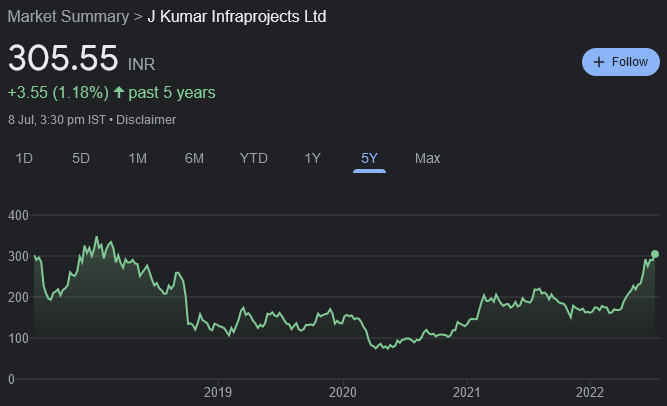667x406 pixels.
Task: Open the Max time range tab
Action: click(x=427, y=158)
